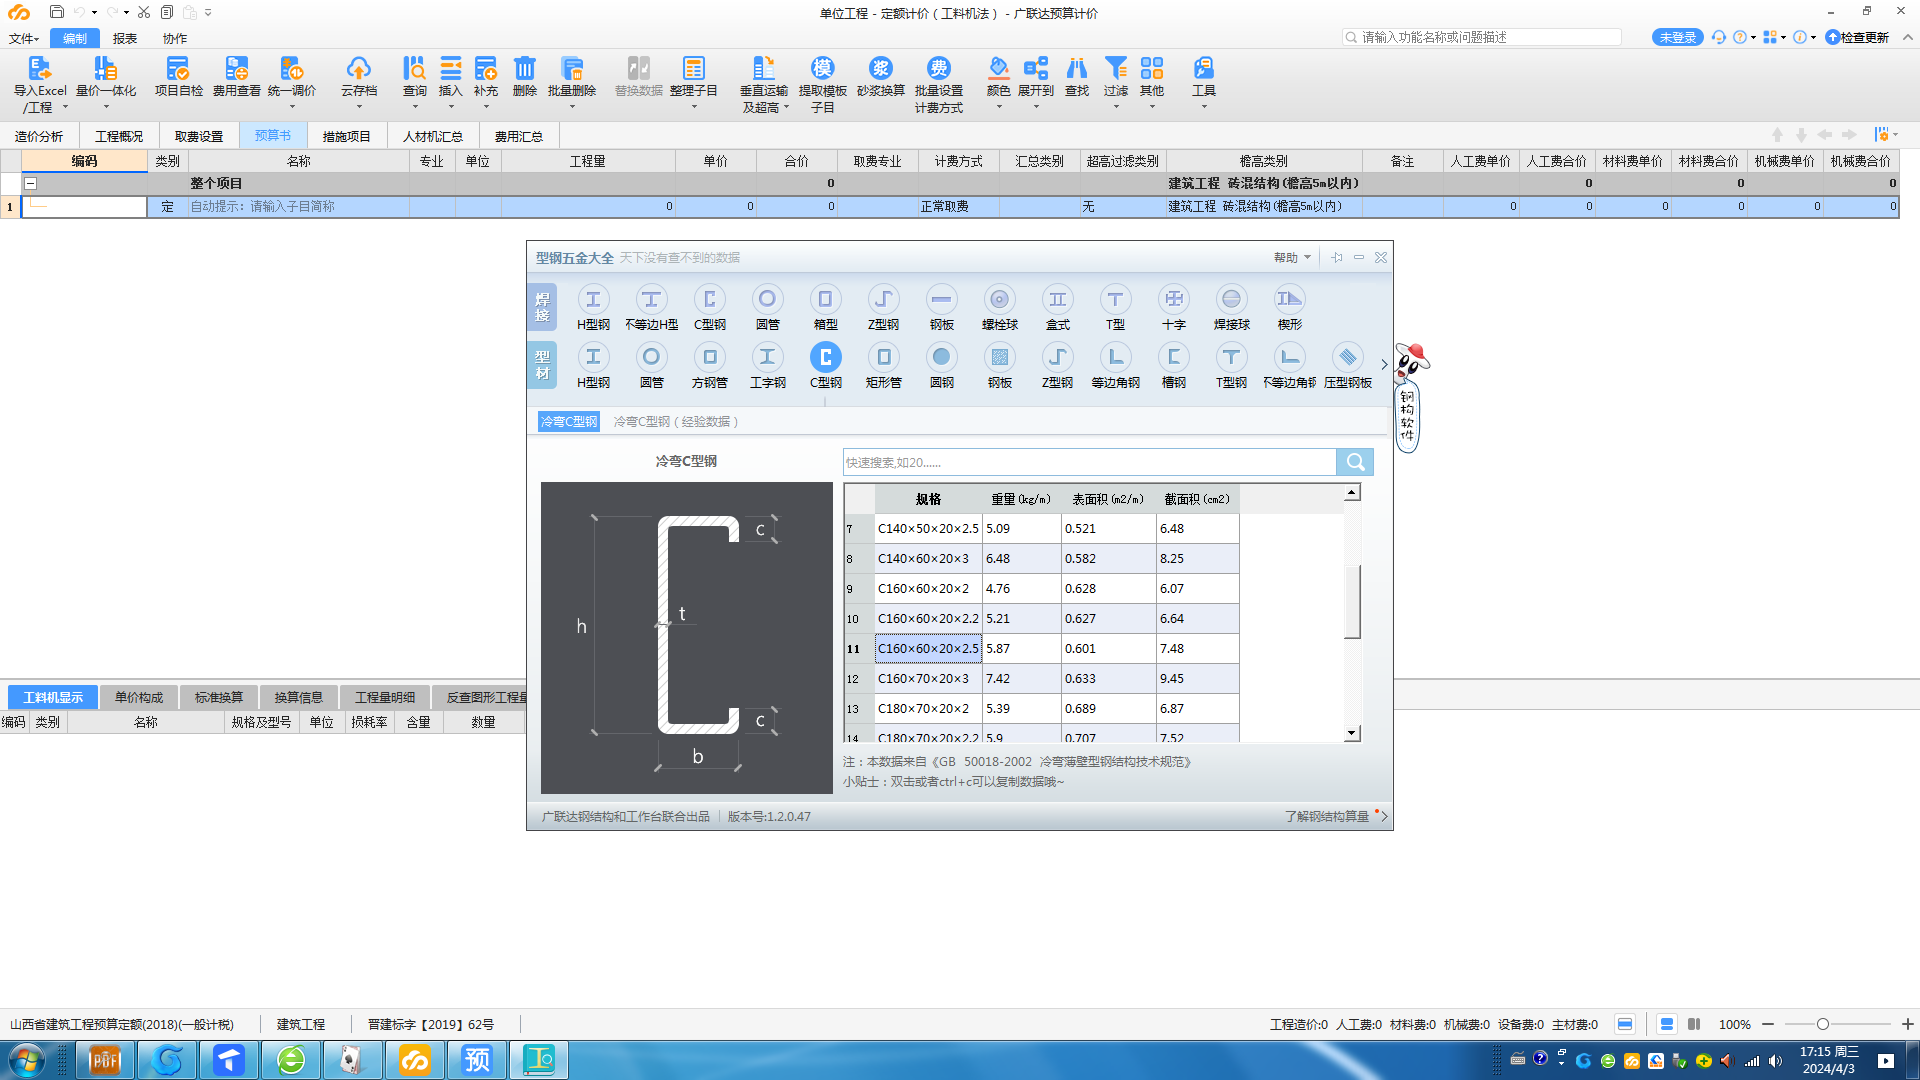Pin the 型钢五金大全 dialog
Screen dimensions: 1920x1080
pyautogui.click(x=1337, y=257)
